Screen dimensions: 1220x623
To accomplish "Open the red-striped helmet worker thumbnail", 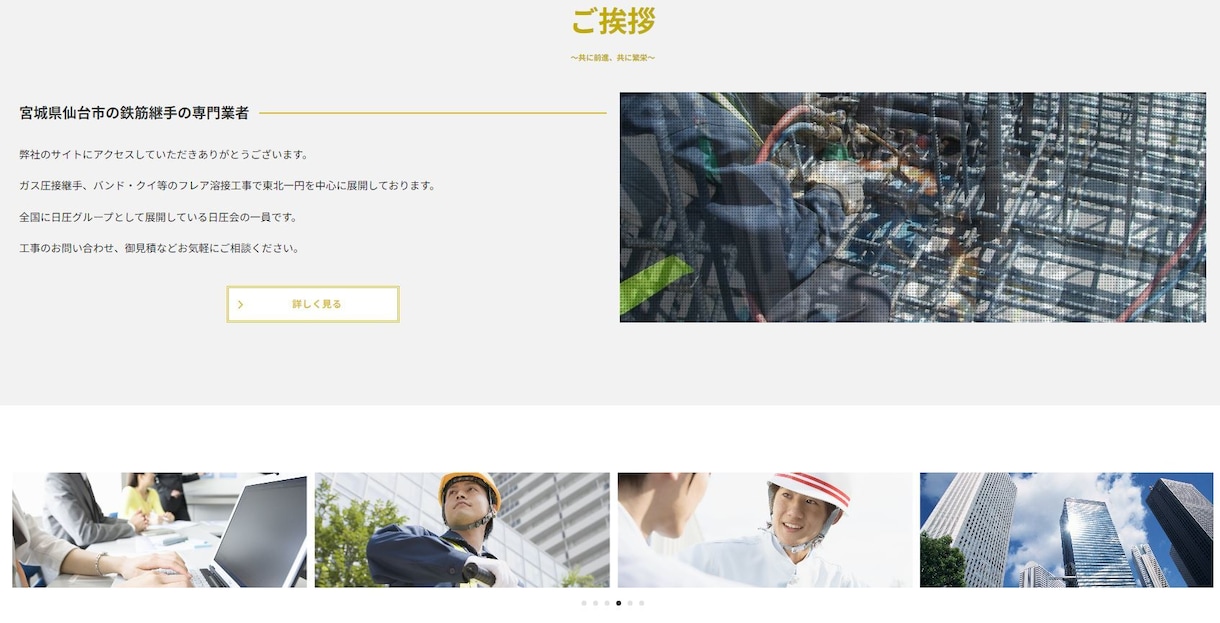I will (765, 530).
